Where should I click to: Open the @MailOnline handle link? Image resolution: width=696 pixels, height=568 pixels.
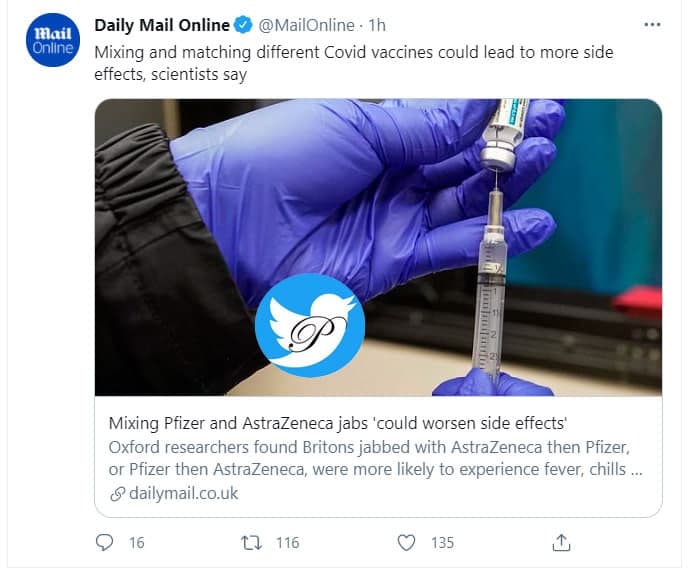click(x=307, y=25)
